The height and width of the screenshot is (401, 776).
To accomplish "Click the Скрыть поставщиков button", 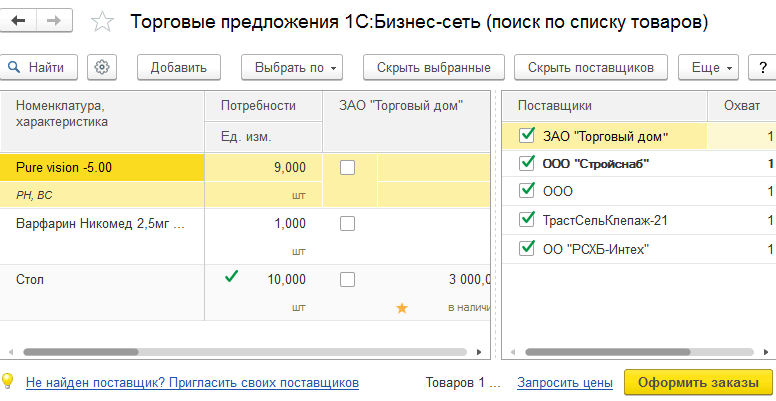I will [591, 67].
